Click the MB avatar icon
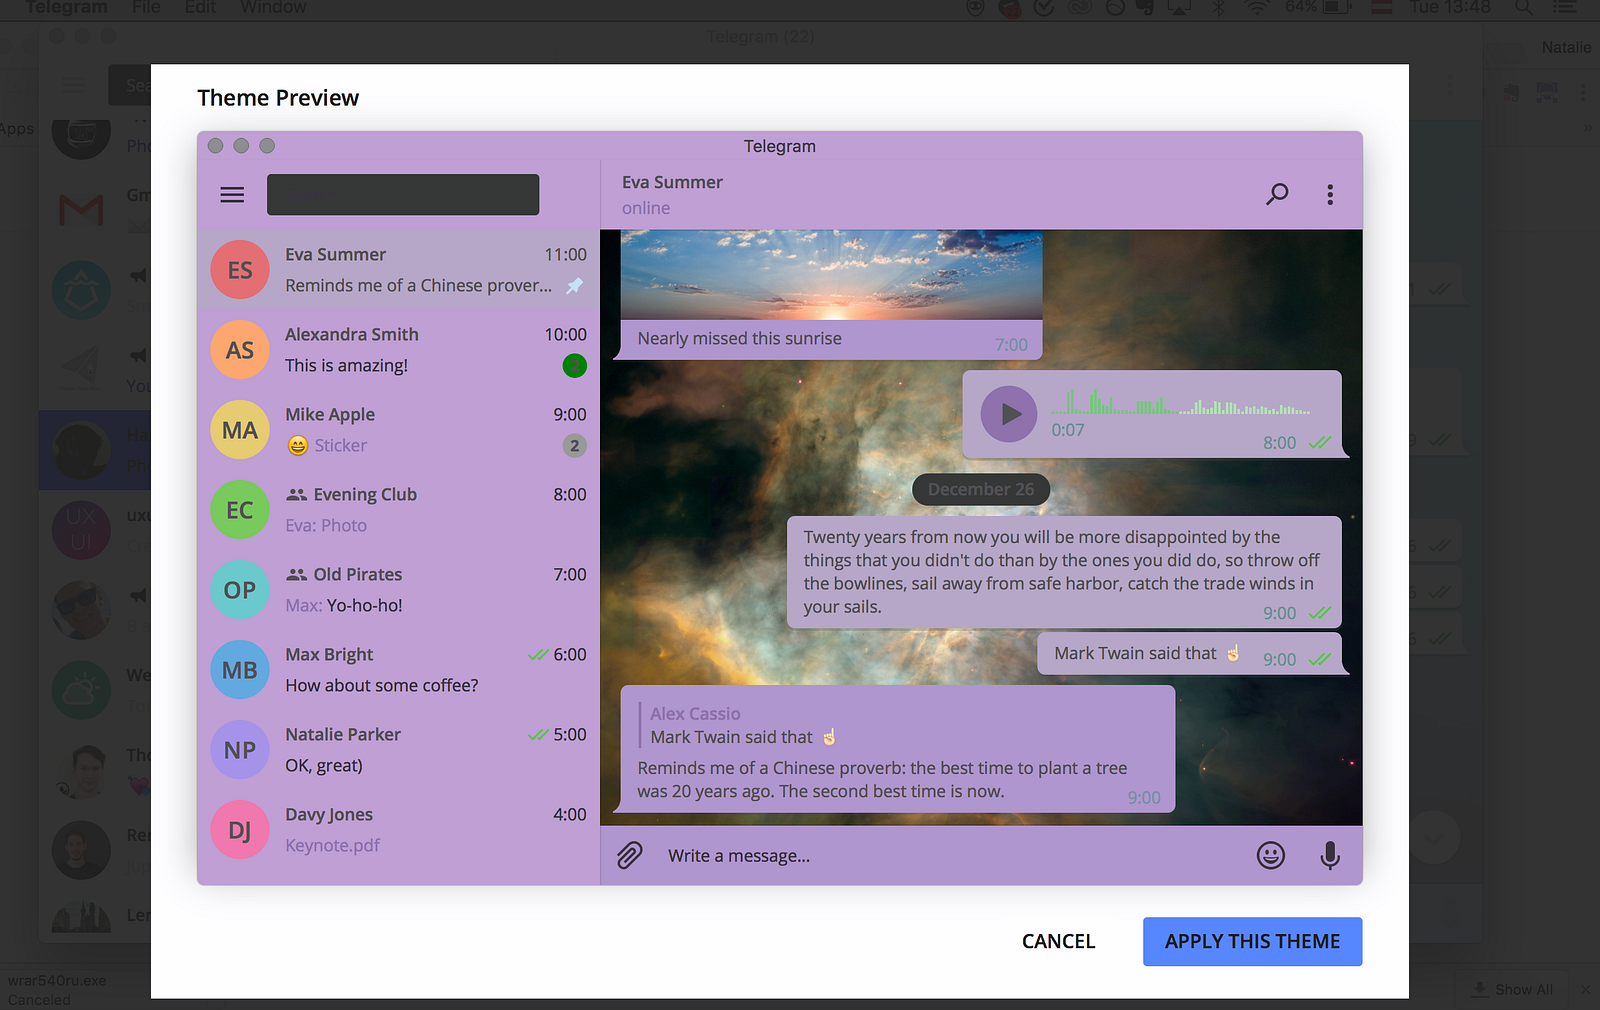This screenshot has height=1010, width=1600. coord(240,670)
